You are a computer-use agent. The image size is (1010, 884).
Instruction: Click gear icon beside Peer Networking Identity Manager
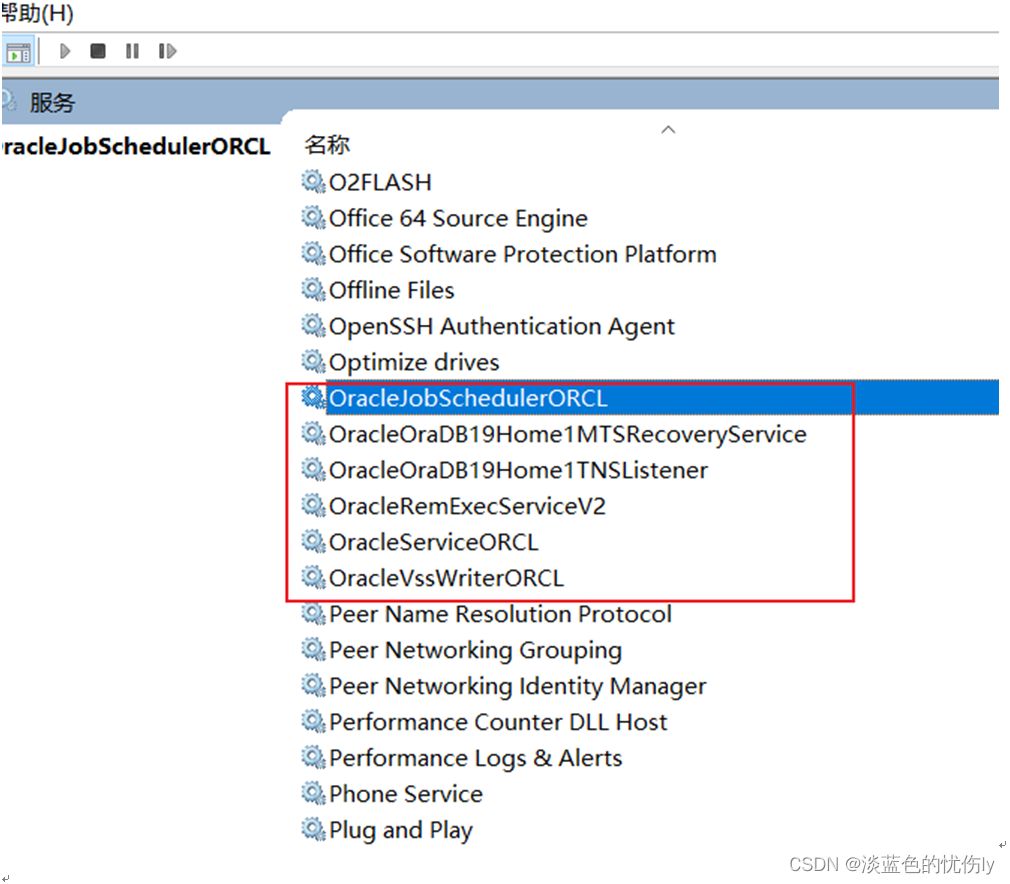(x=314, y=686)
